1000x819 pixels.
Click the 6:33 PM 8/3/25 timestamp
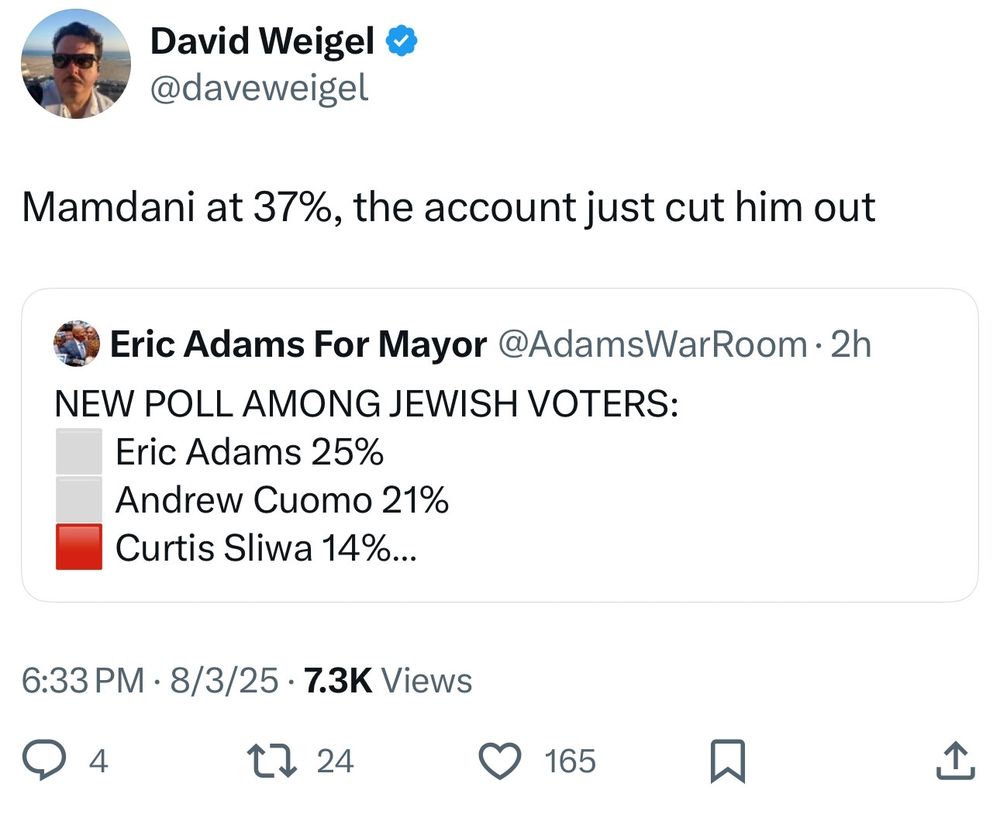[x=151, y=681]
